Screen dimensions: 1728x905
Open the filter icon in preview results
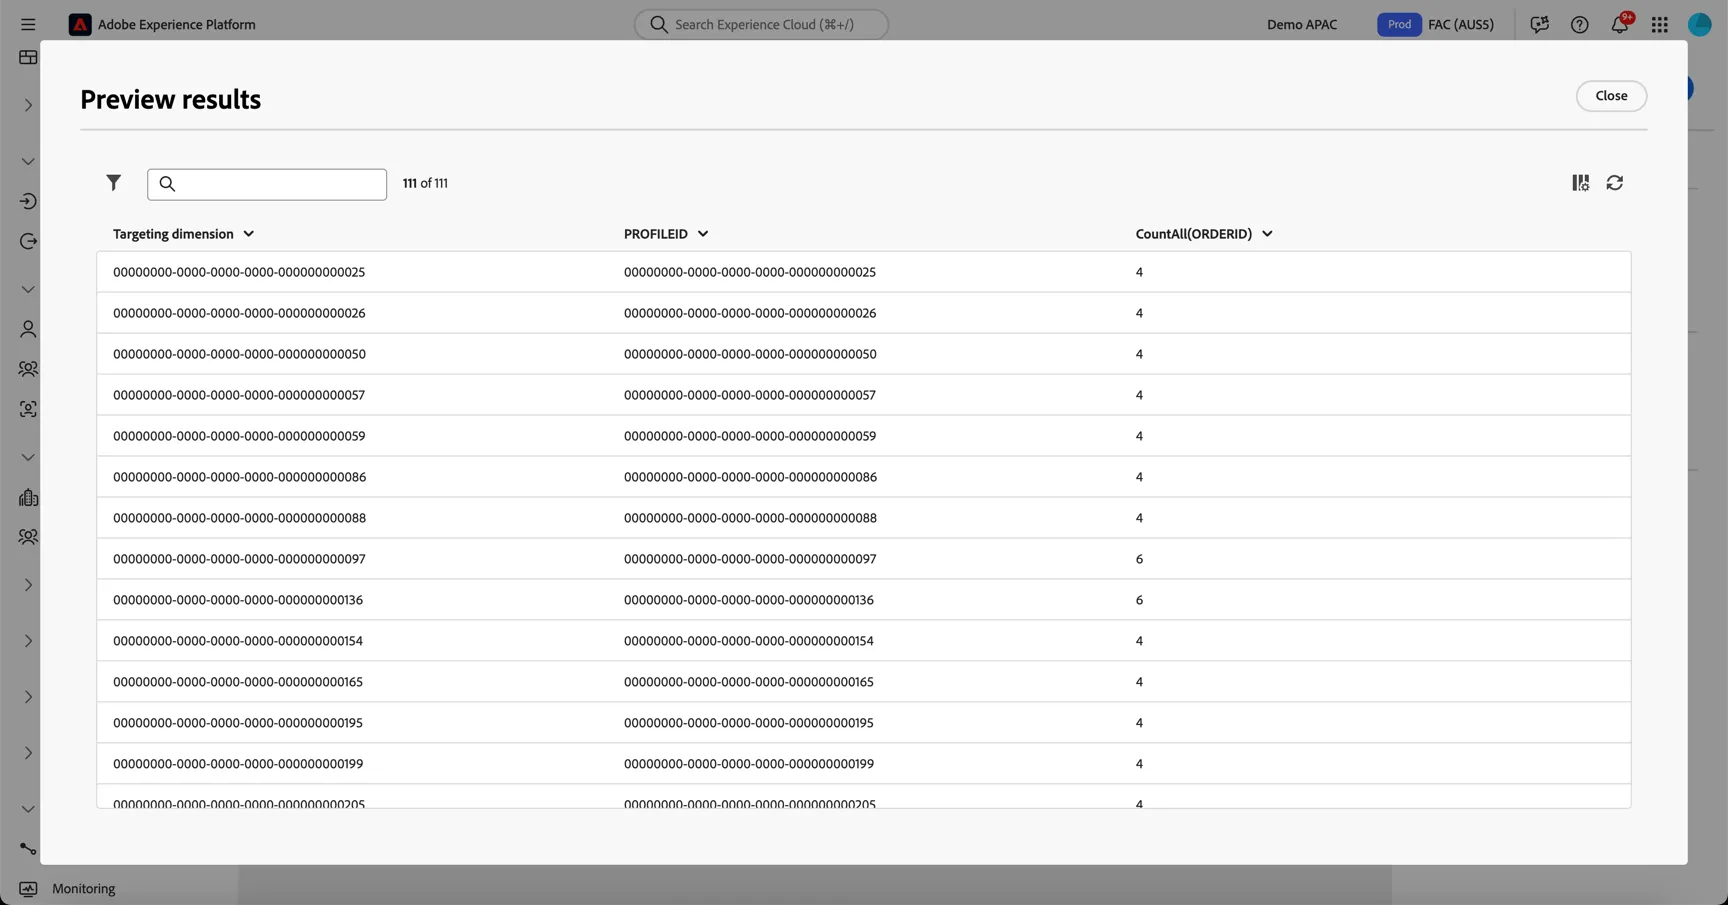113,183
